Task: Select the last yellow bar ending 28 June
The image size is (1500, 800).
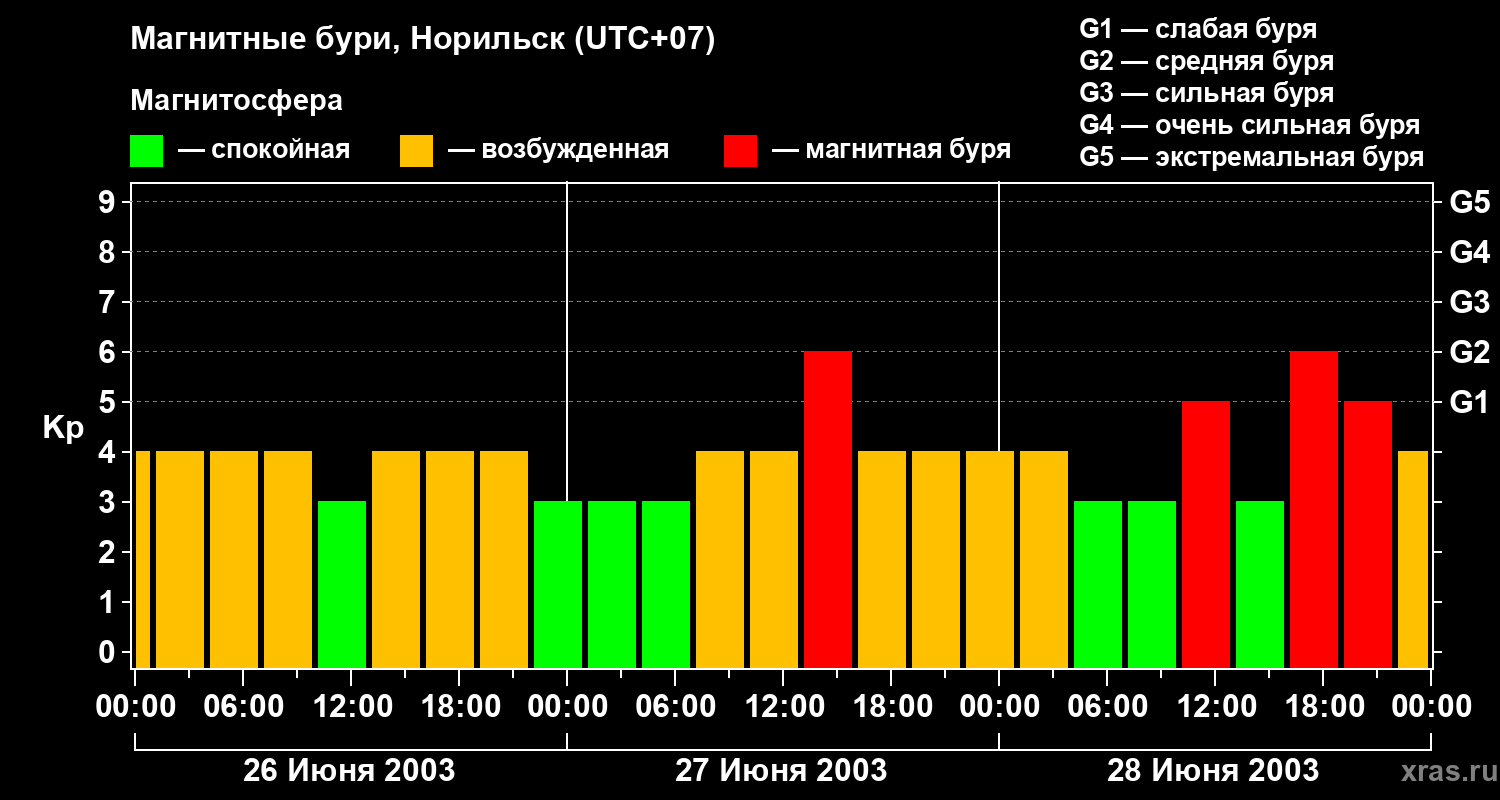Action: [1413, 560]
